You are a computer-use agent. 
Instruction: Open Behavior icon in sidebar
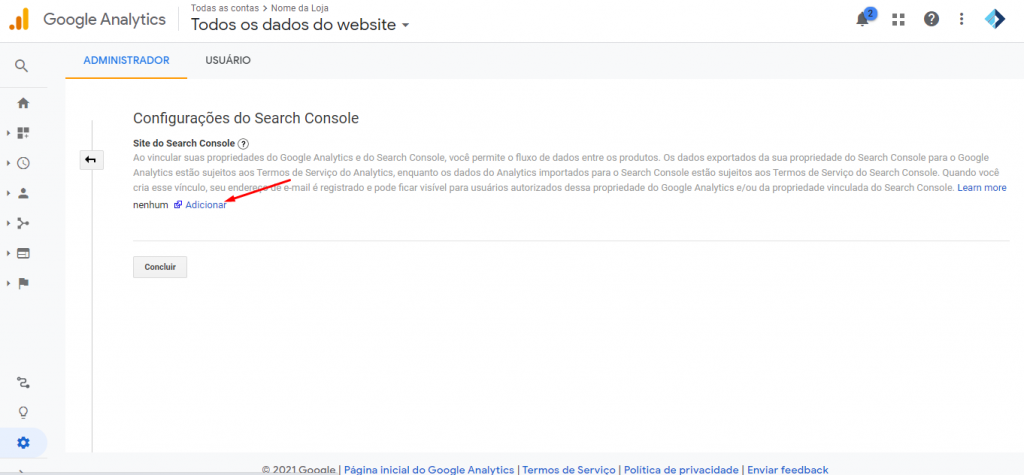click(23, 254)
